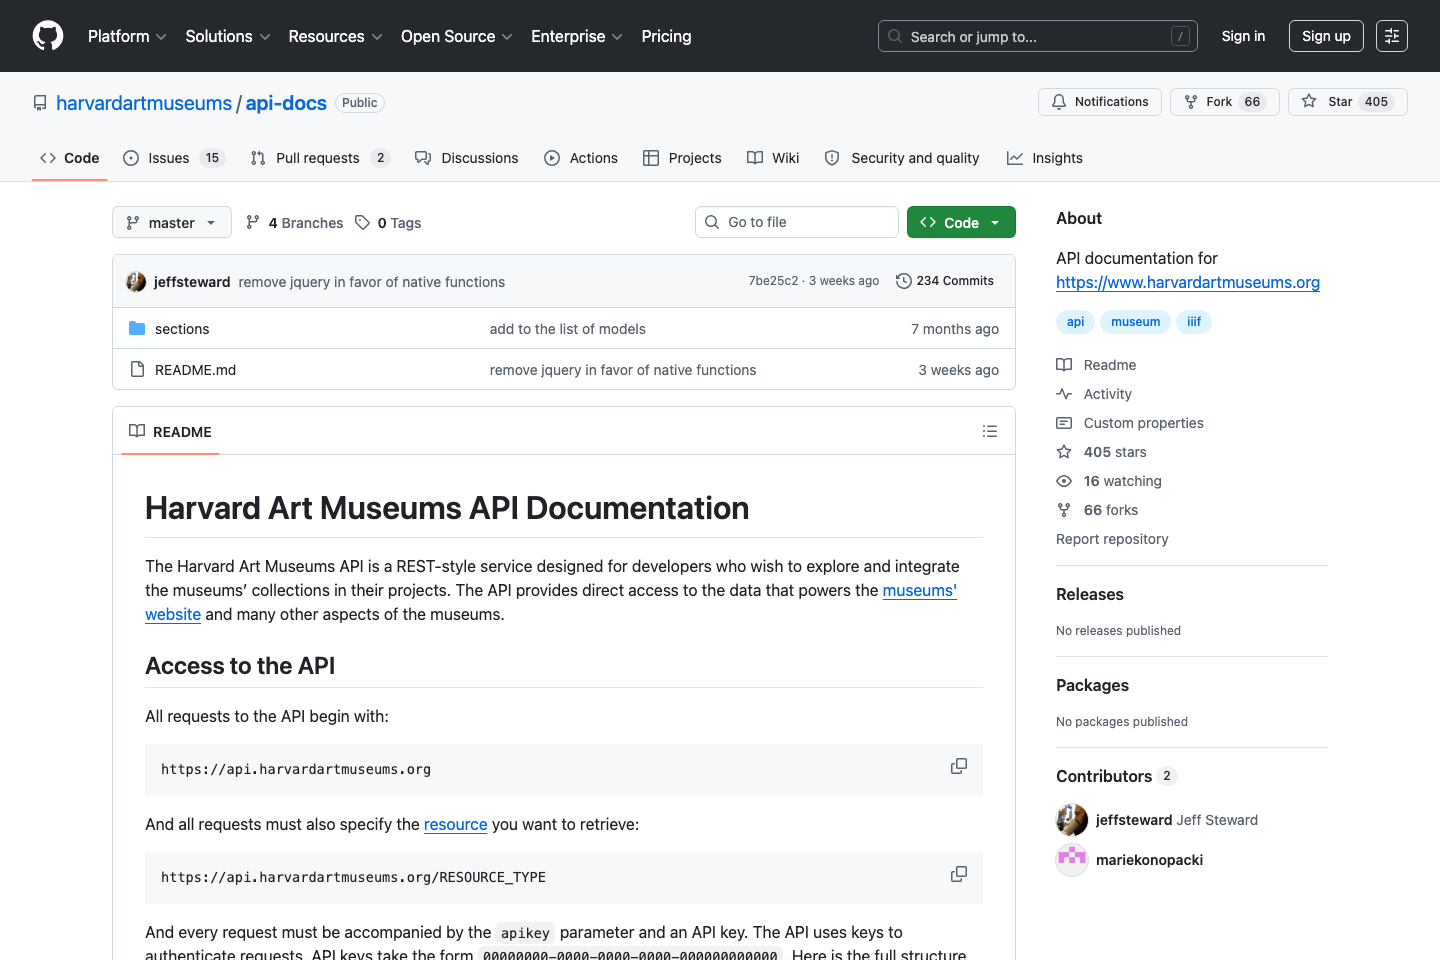This screenshot has width=1440, height=960.
Task: Open Activity via the pulse icon
Action: point(1064,394)
